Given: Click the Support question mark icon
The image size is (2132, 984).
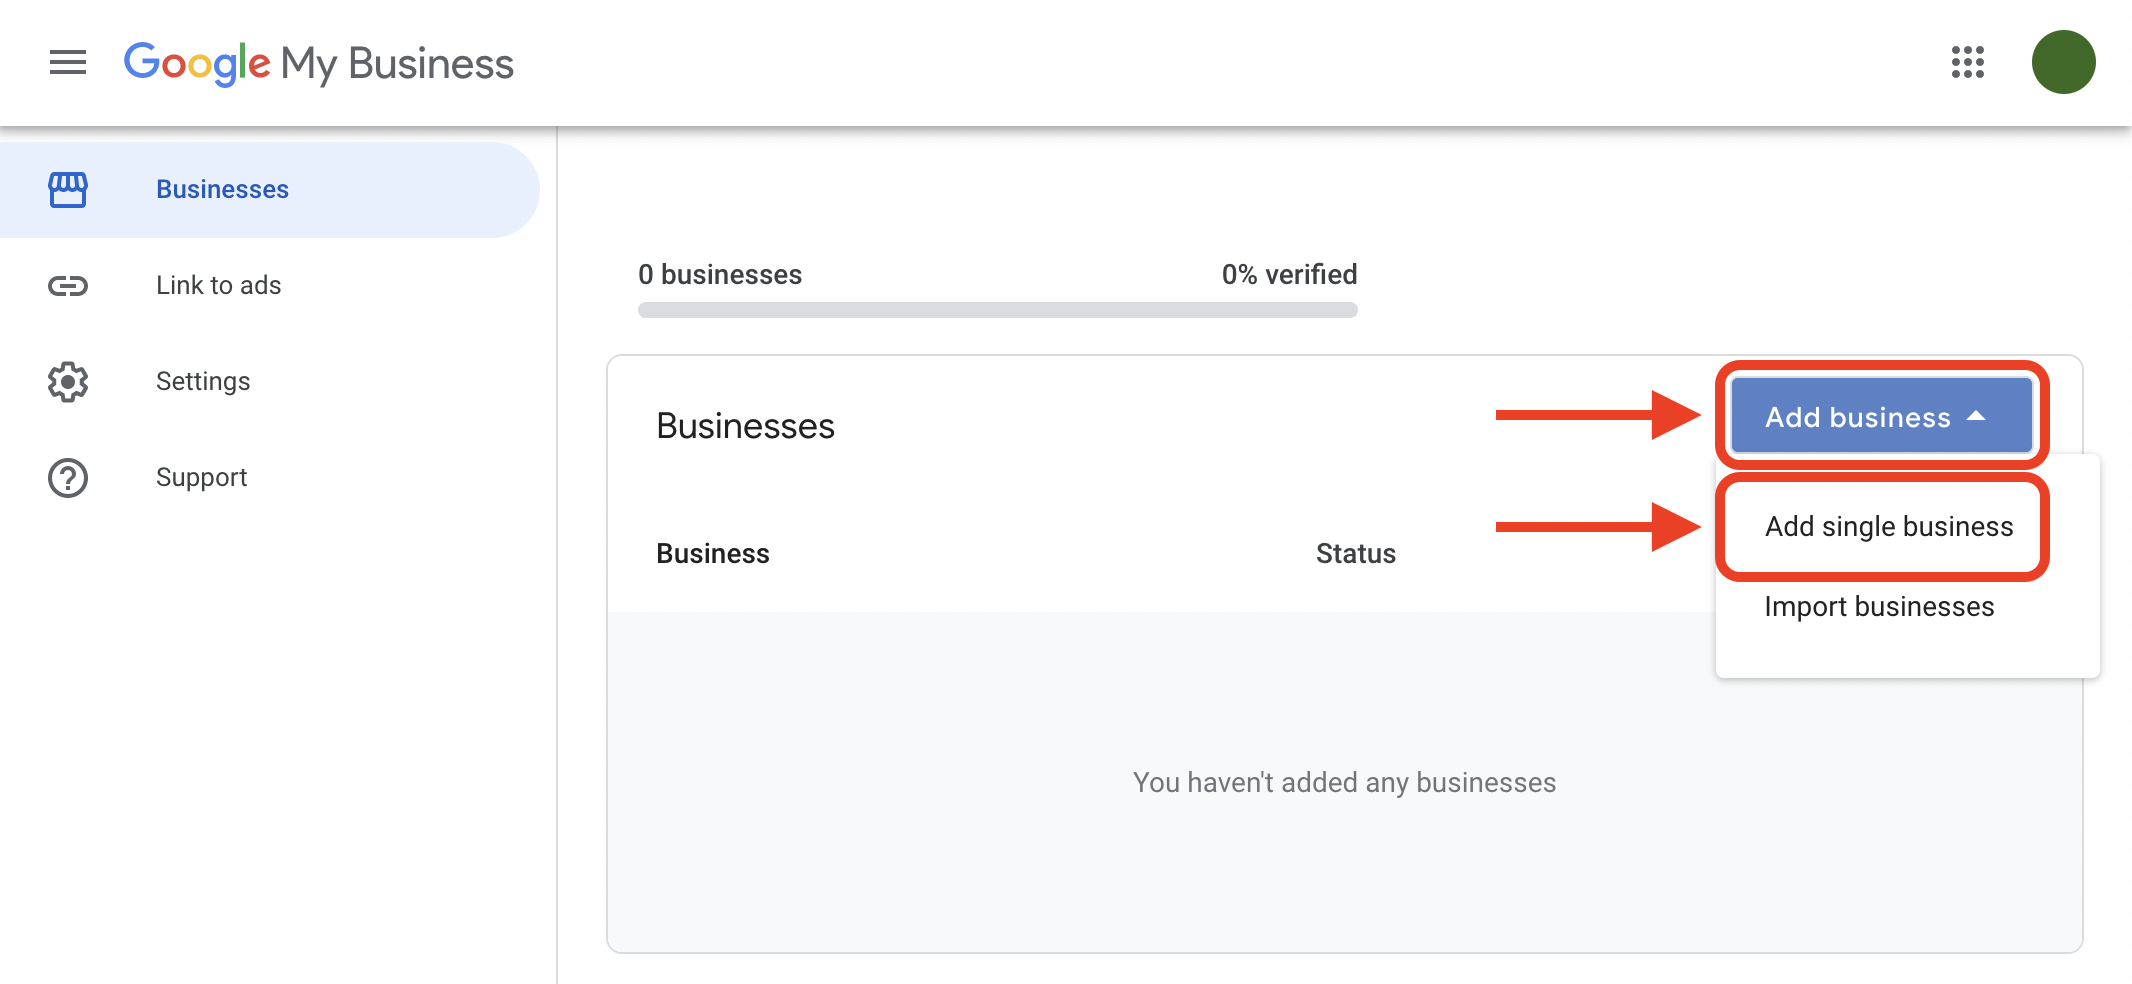Looking at the screenshot, I should tap(67, 477).
